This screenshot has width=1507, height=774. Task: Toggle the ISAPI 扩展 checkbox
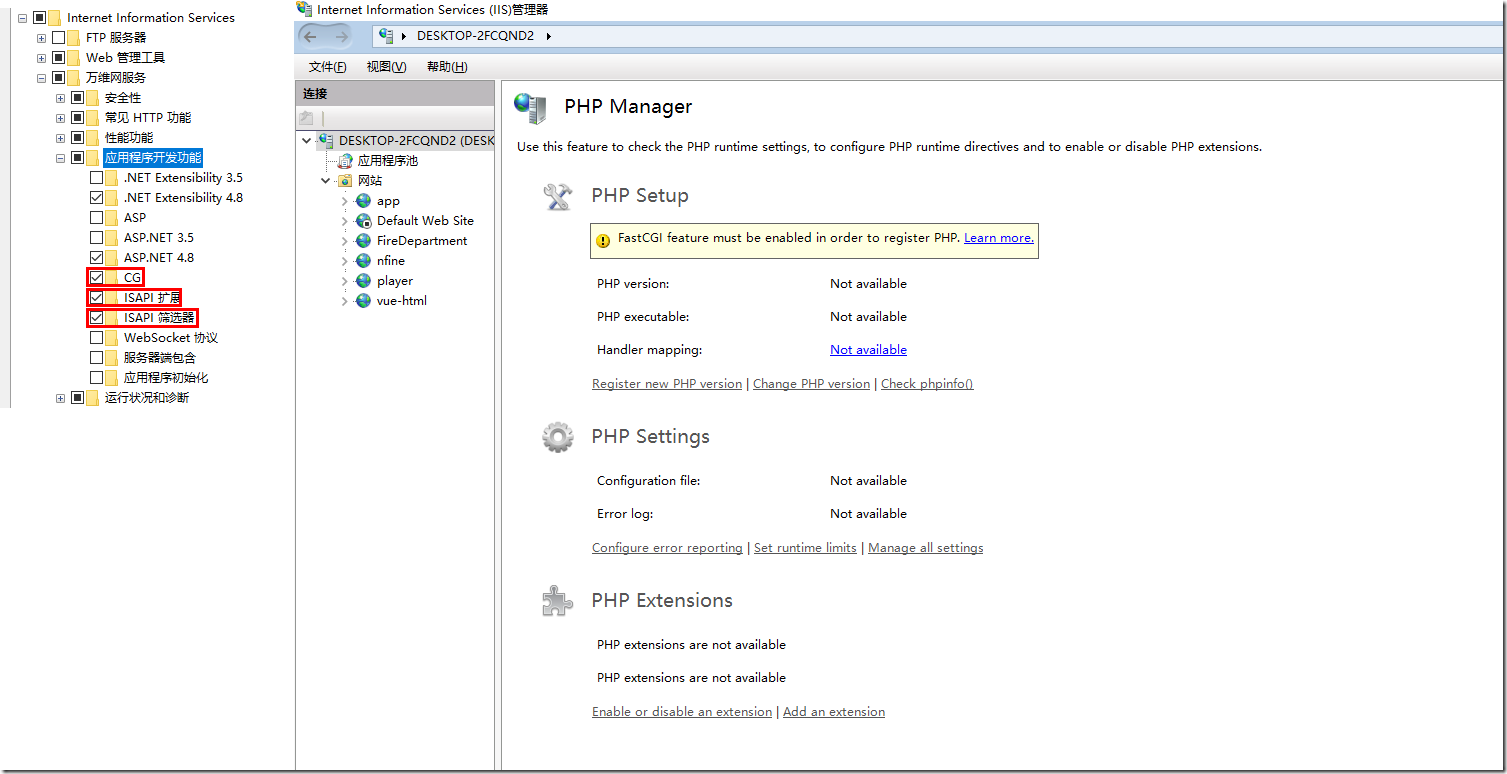pos(95,297)
